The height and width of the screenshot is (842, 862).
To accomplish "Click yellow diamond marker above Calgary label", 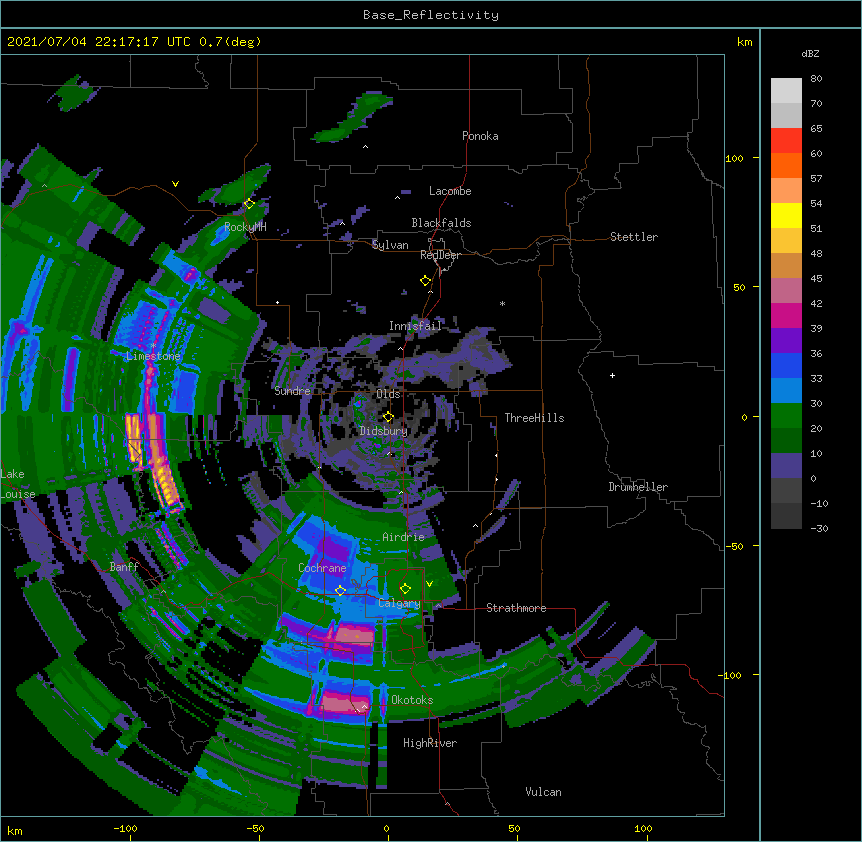I will pos(405,589).
